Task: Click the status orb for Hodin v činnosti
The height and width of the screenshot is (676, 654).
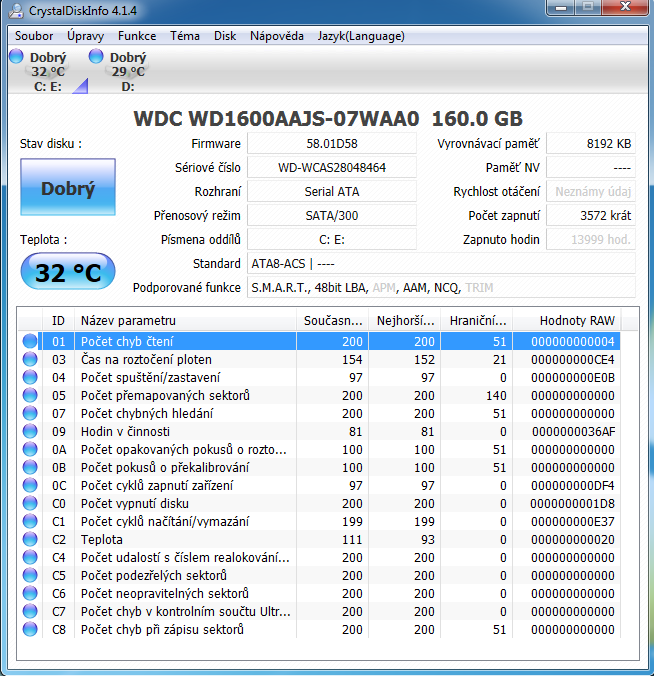Action: (30, 431)
